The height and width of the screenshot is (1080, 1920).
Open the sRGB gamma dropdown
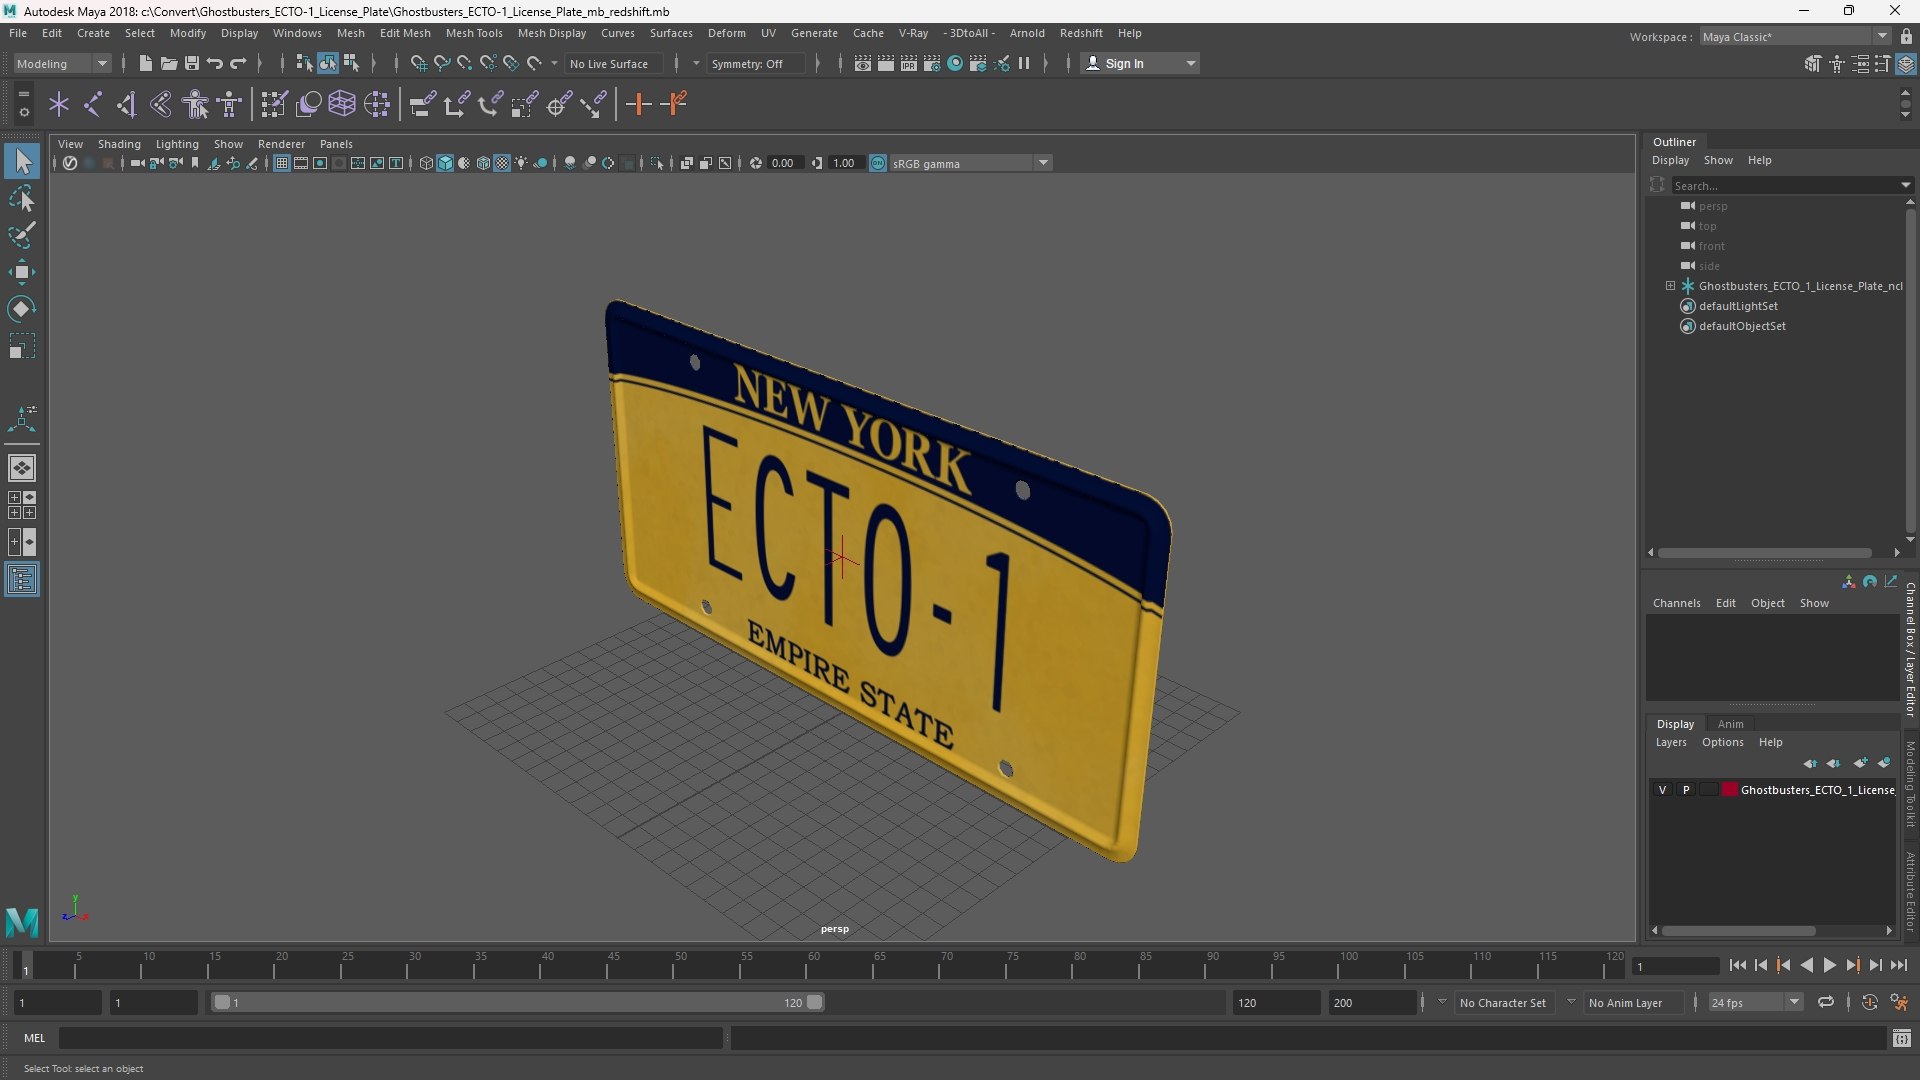pos(970,163)
